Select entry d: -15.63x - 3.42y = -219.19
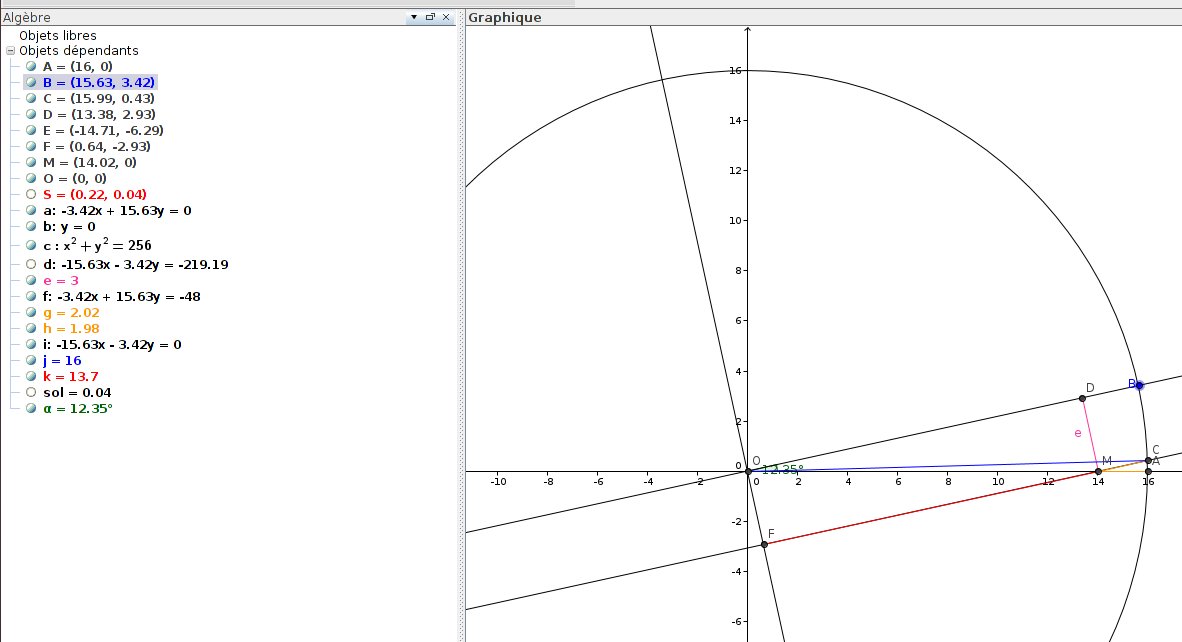1182x642 pixels. (136, 264)
